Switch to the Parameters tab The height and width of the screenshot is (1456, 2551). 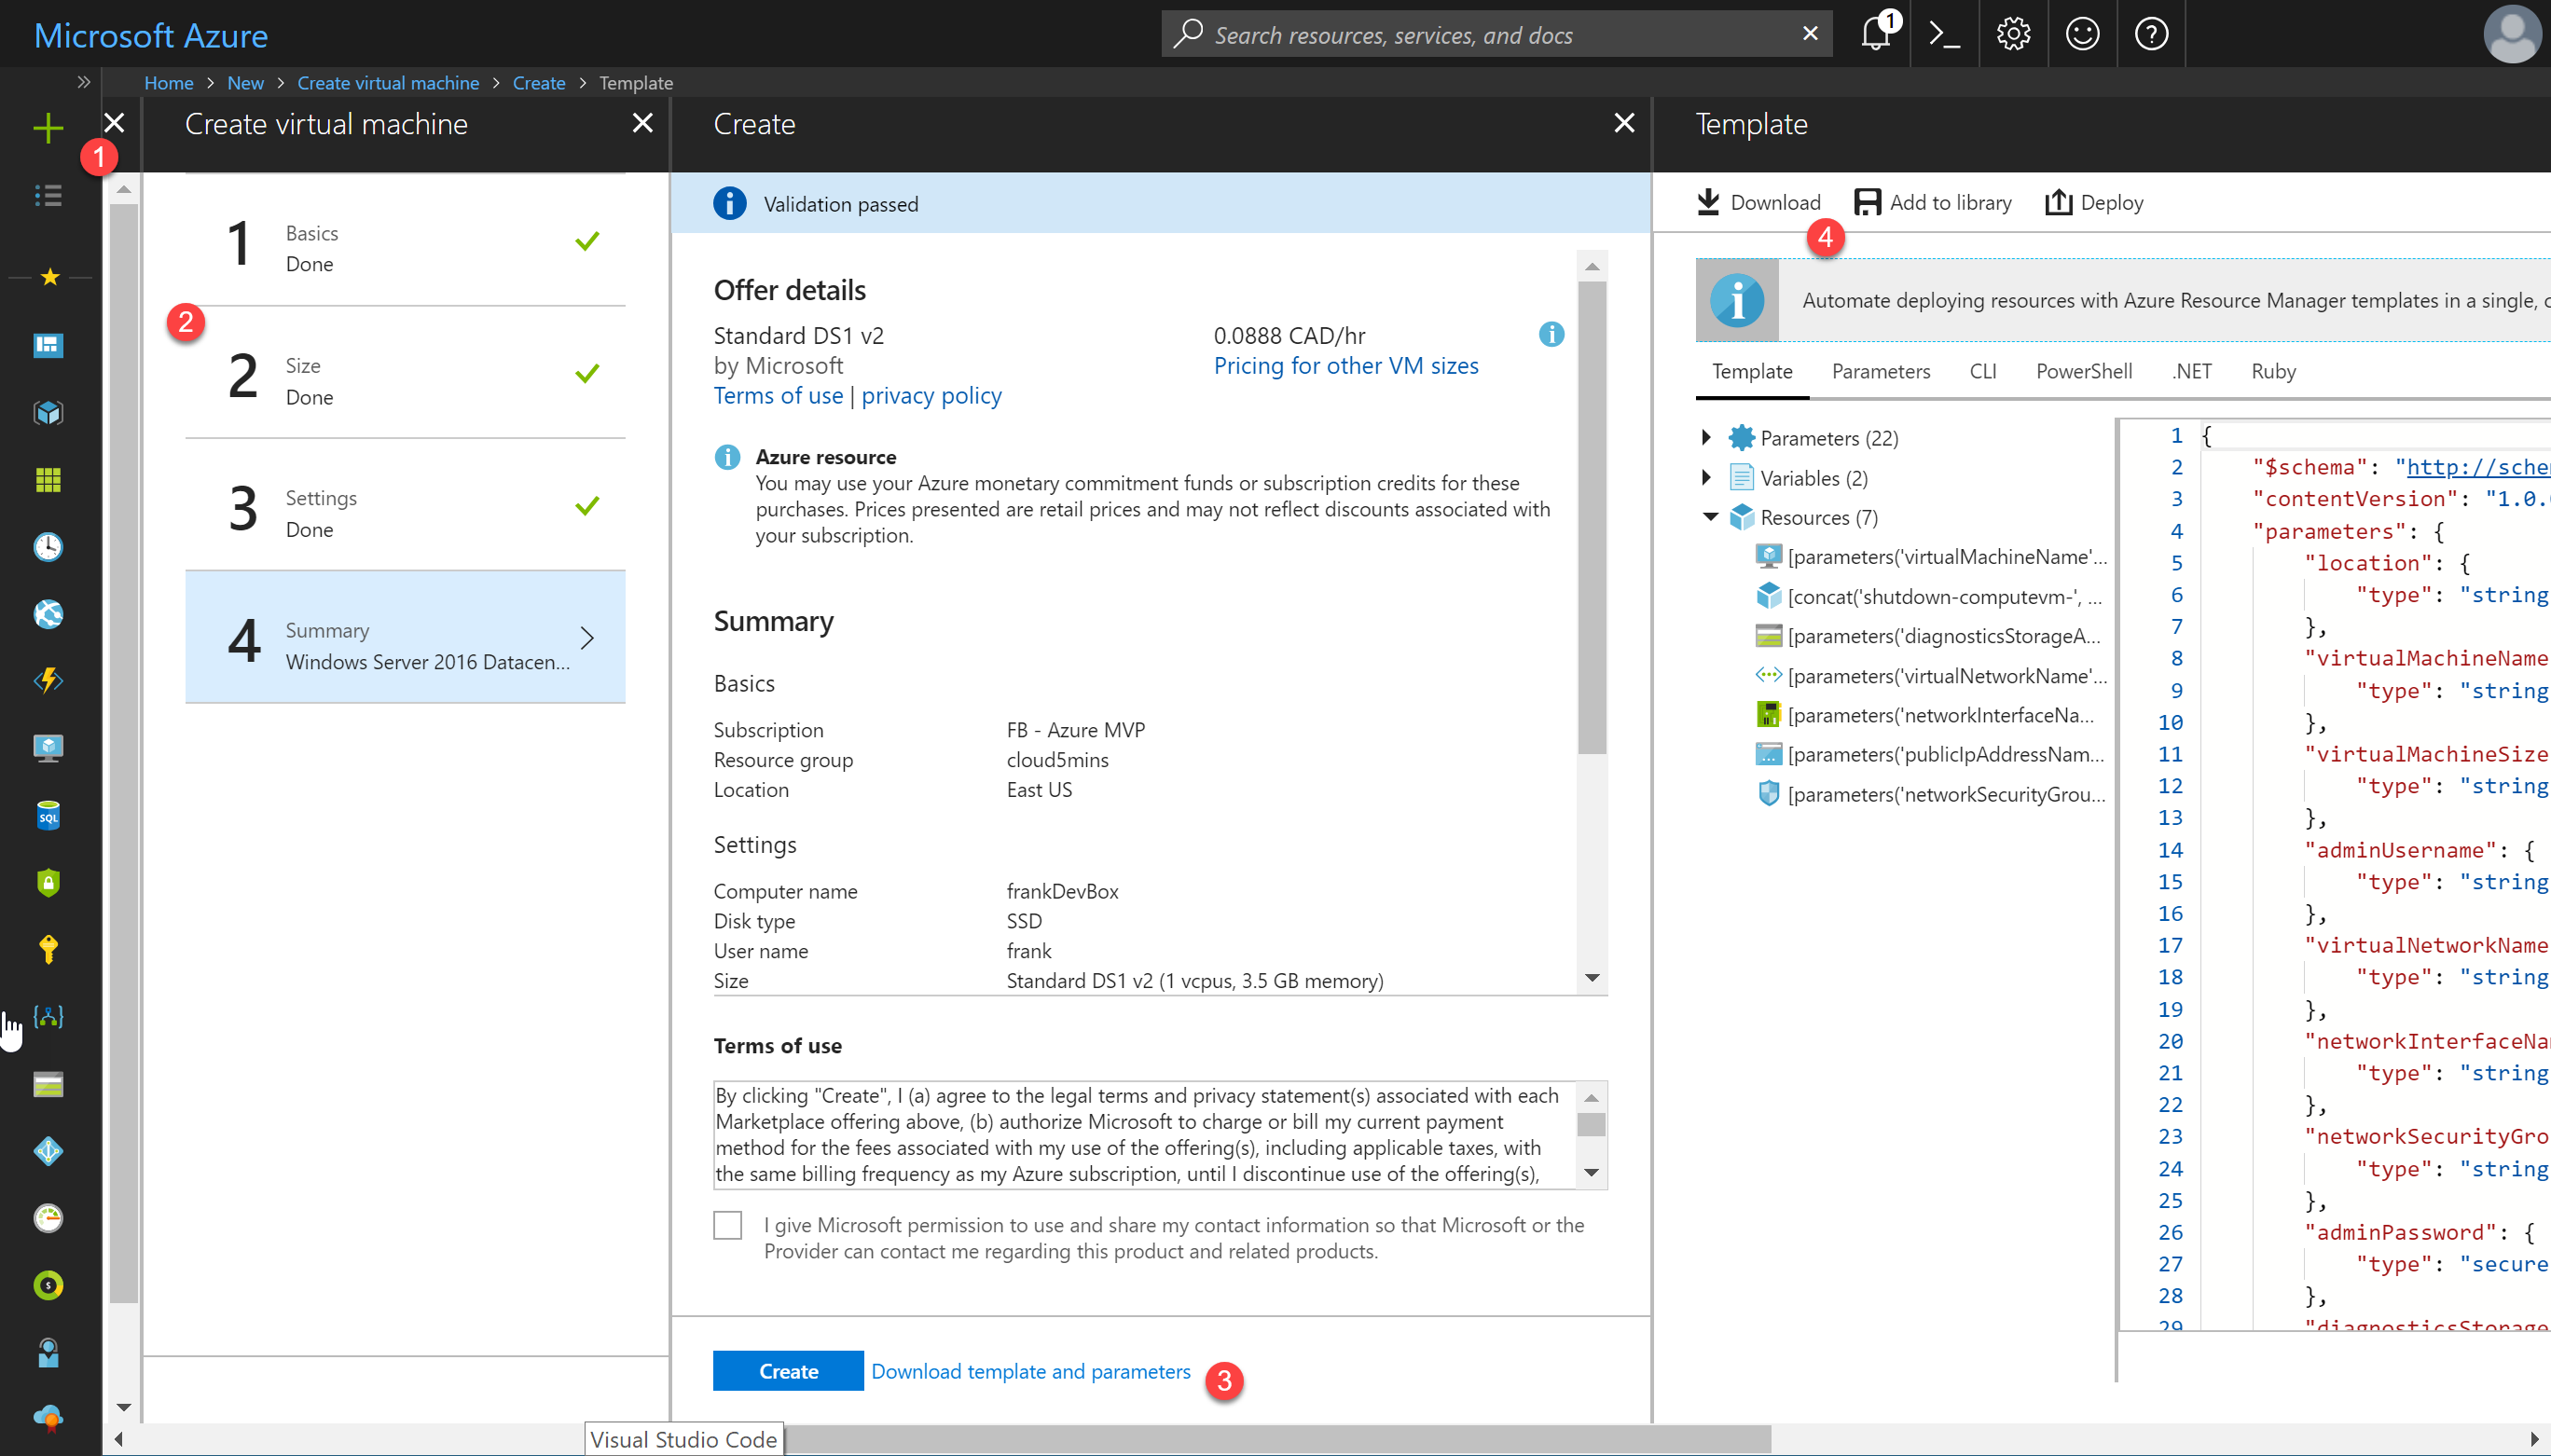(1881, 371)
